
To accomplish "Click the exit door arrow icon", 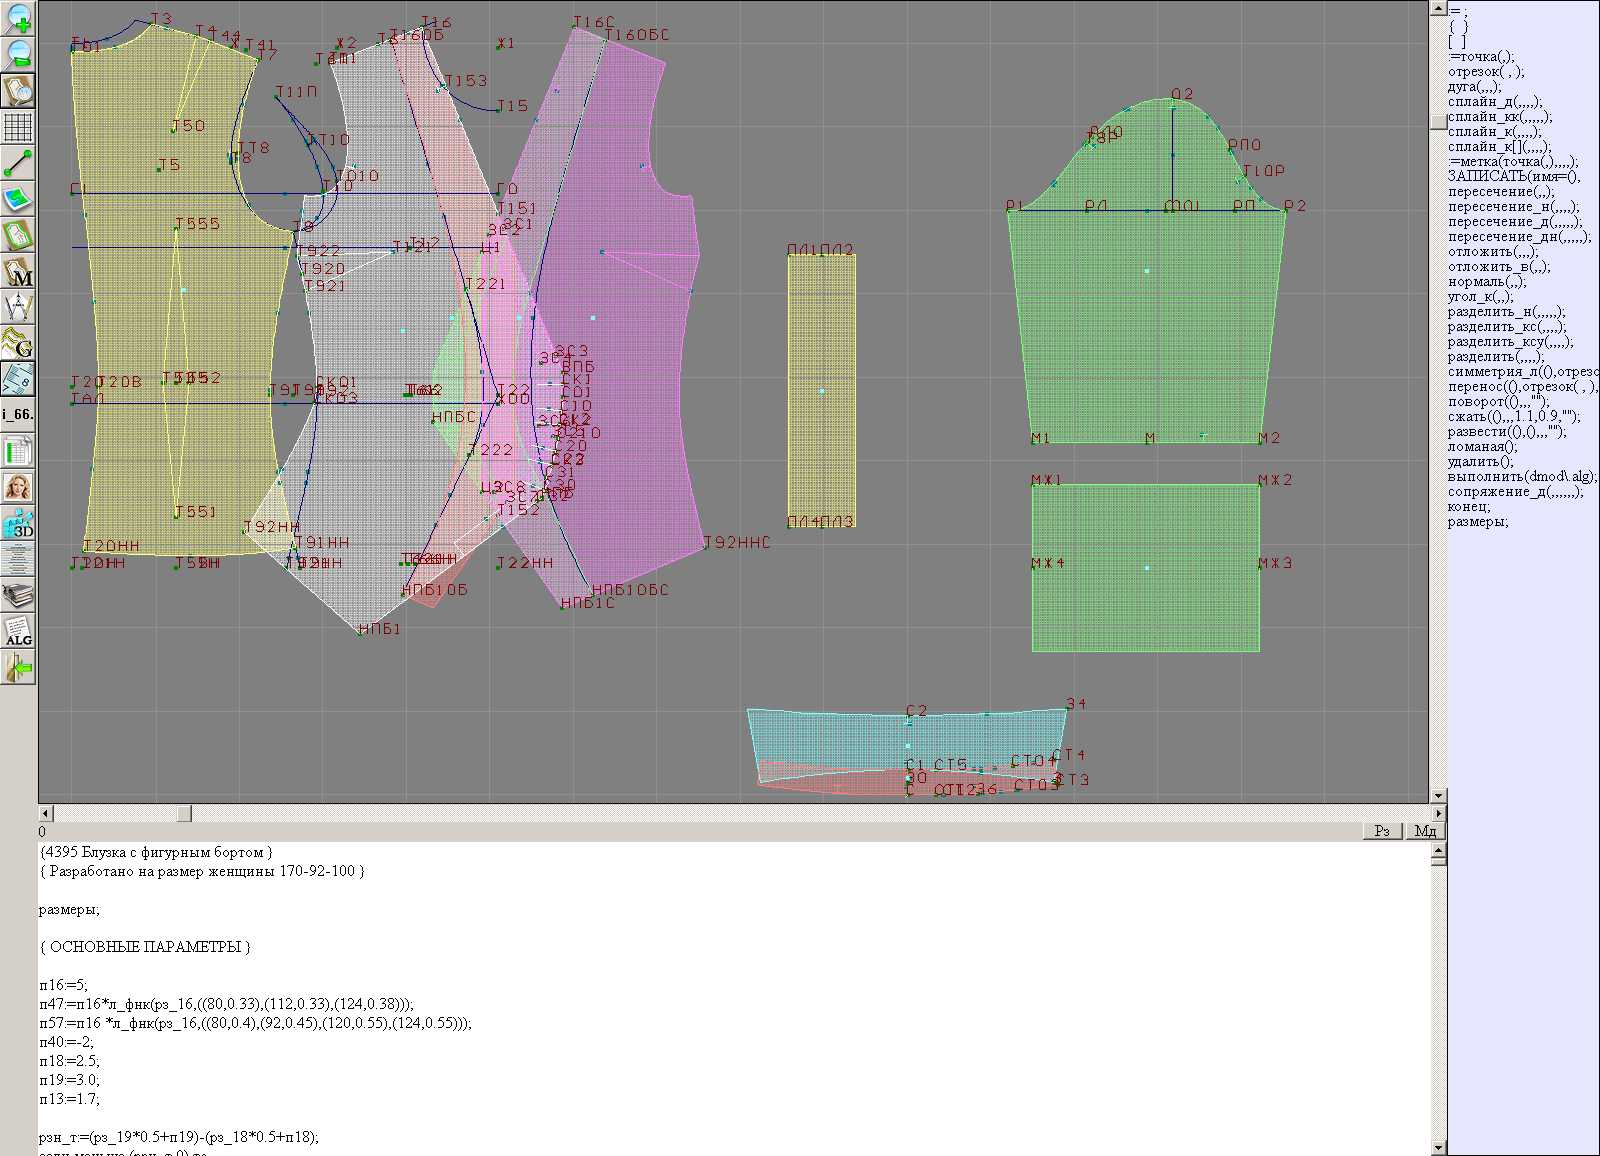I will coord(18,667).
